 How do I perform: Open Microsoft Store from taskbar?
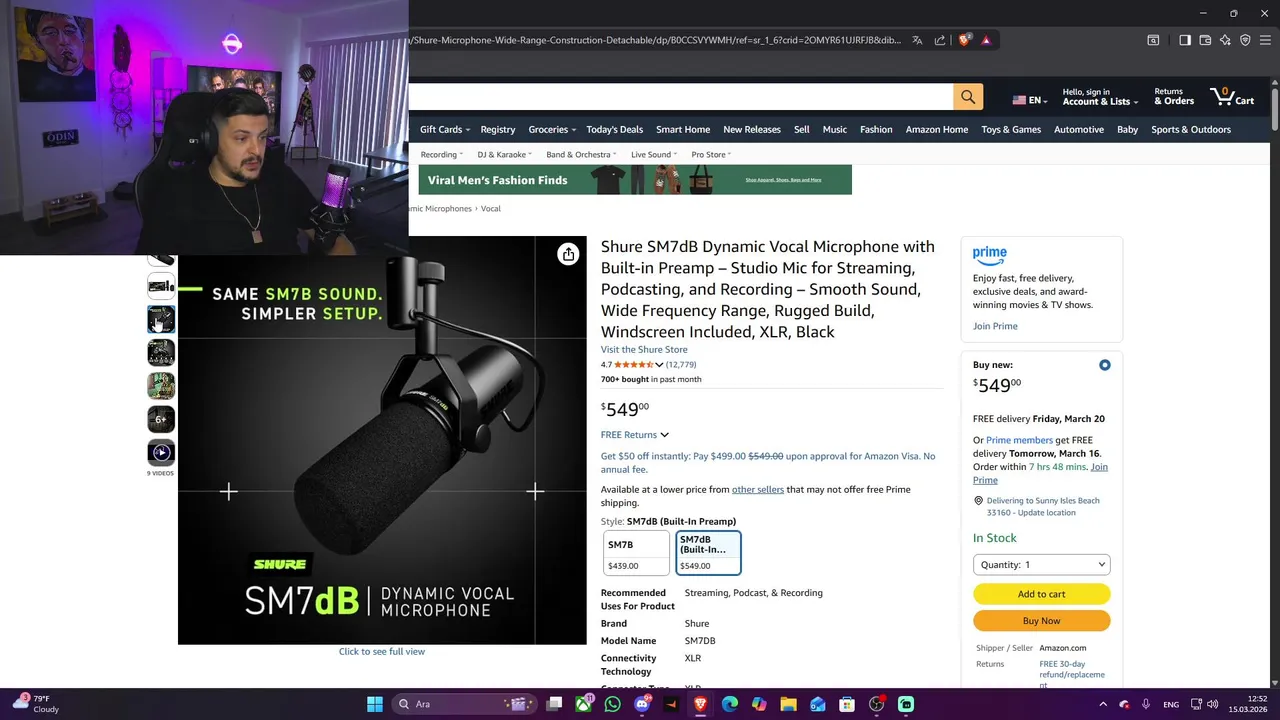(847, 704)
